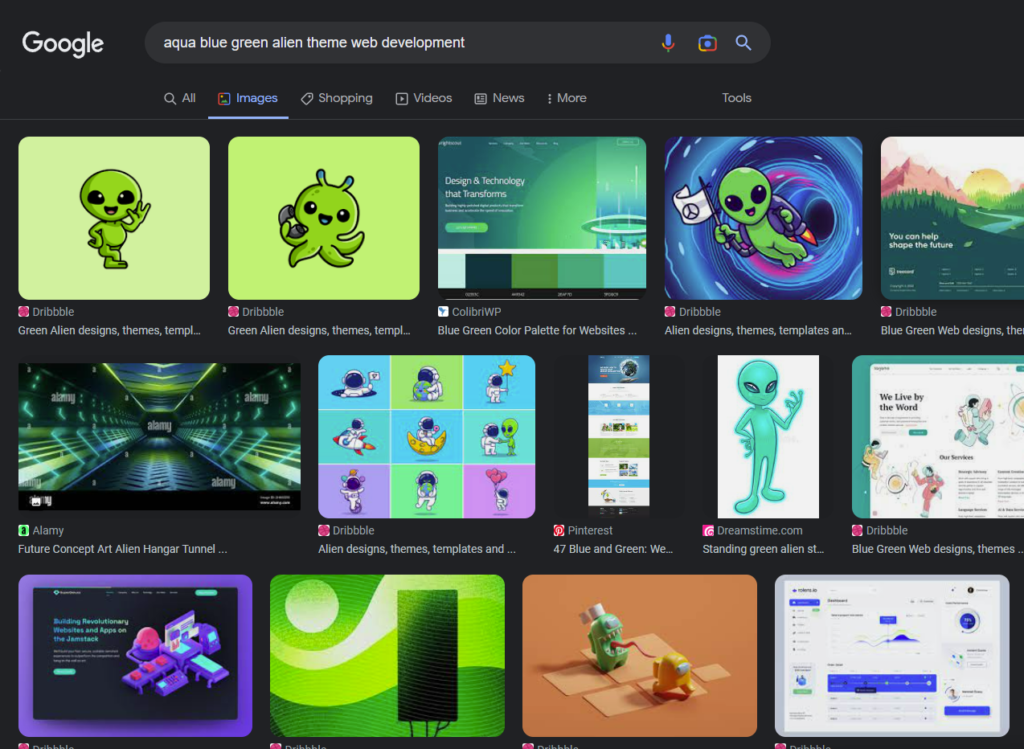
Task: Open Google Lens image search
Action: tap(707, 43)
